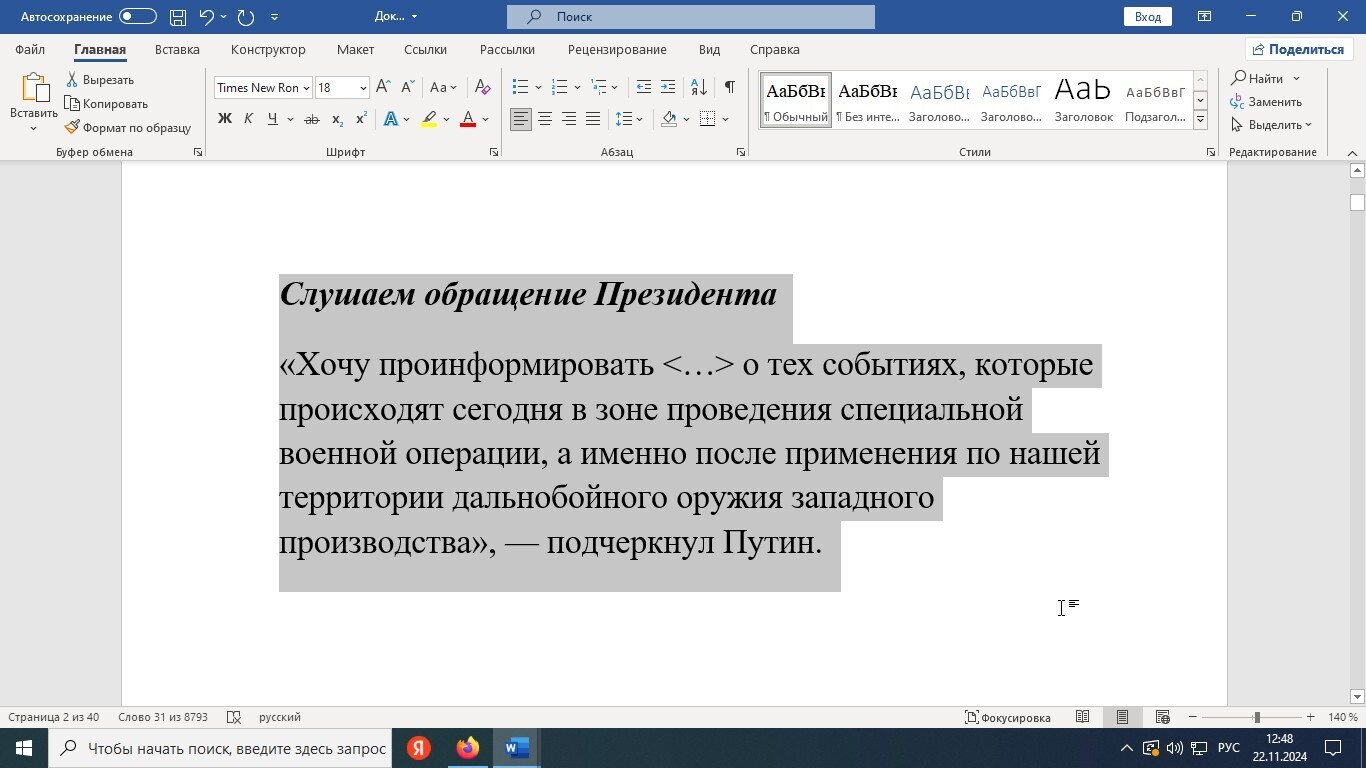Clear all formatting with eraser icon
The width and height of the screenshot is (1366, 768).
coord(482,87)
